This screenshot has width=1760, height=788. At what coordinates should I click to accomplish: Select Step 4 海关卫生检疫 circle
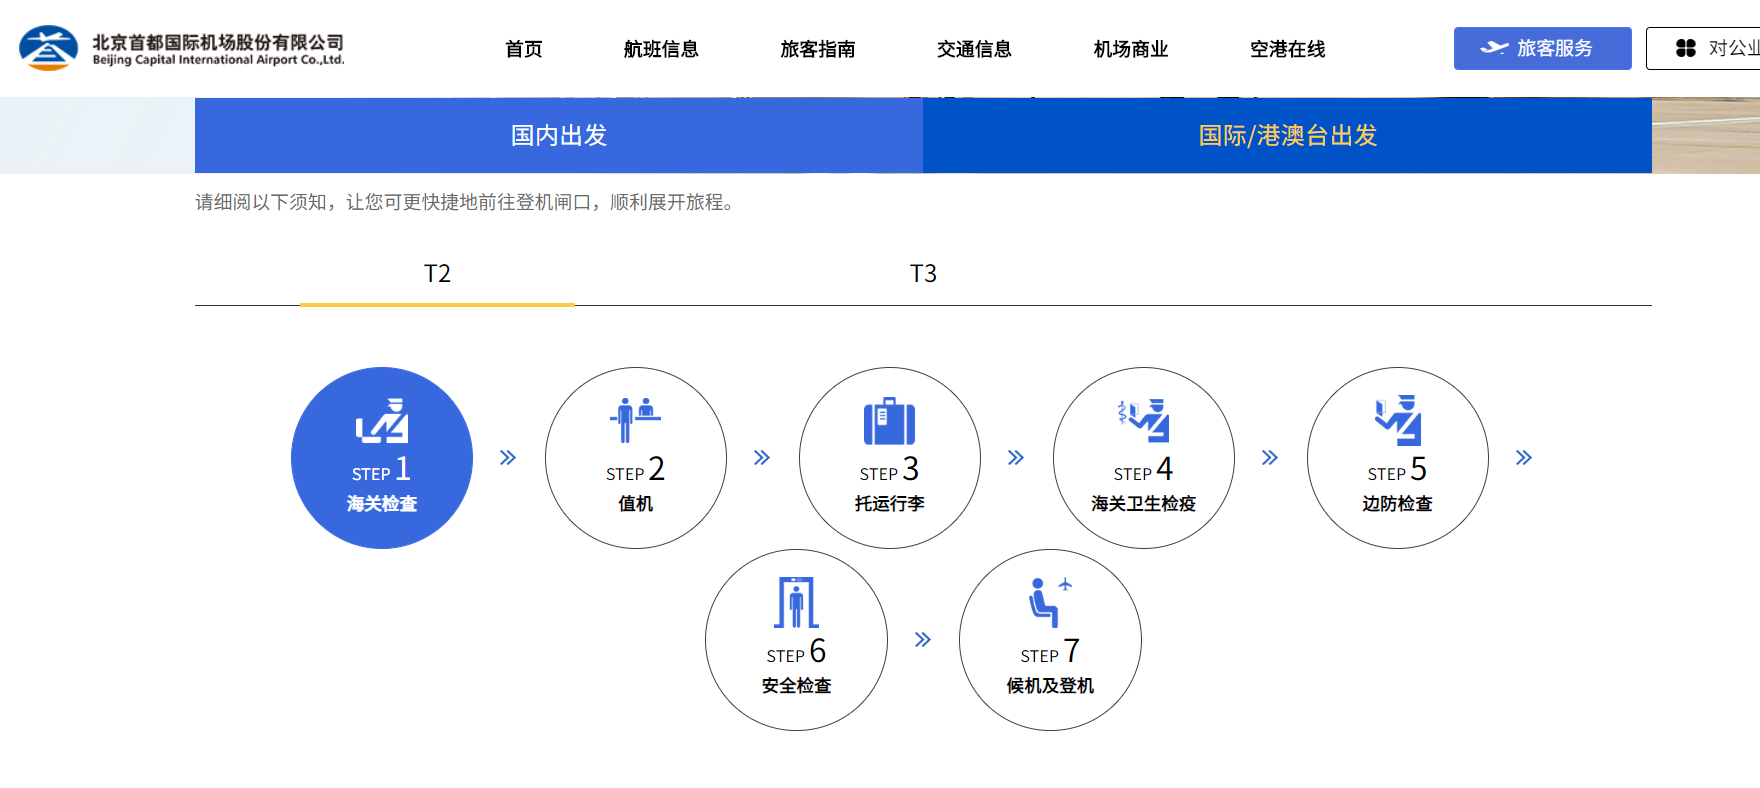(1144, 458)
